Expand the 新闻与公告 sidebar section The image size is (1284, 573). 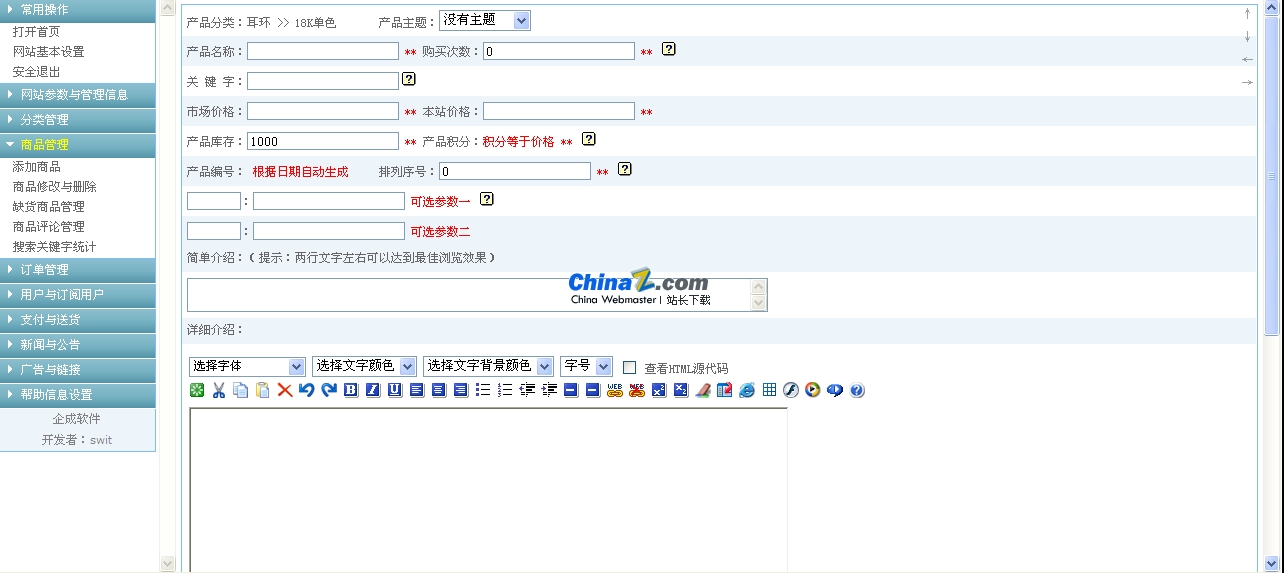click(x=78, y=345)
